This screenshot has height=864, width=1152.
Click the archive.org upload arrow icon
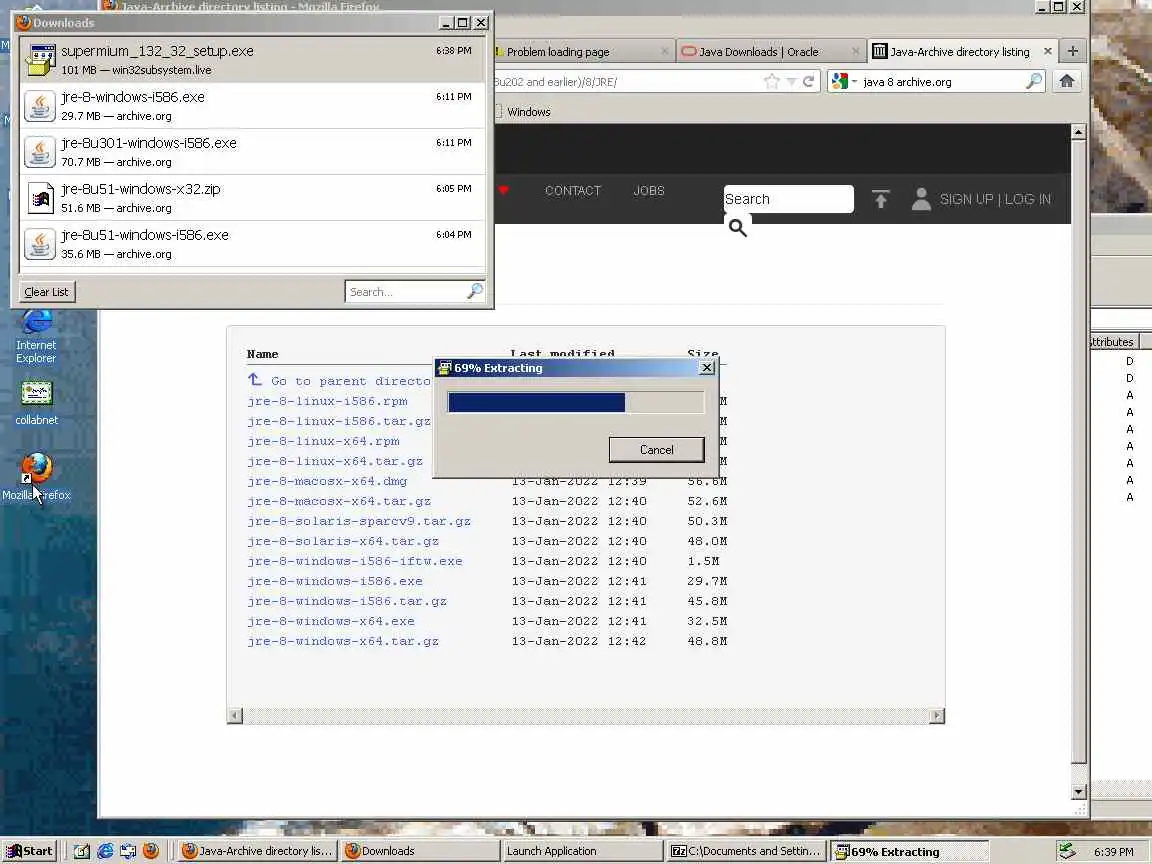880,199
